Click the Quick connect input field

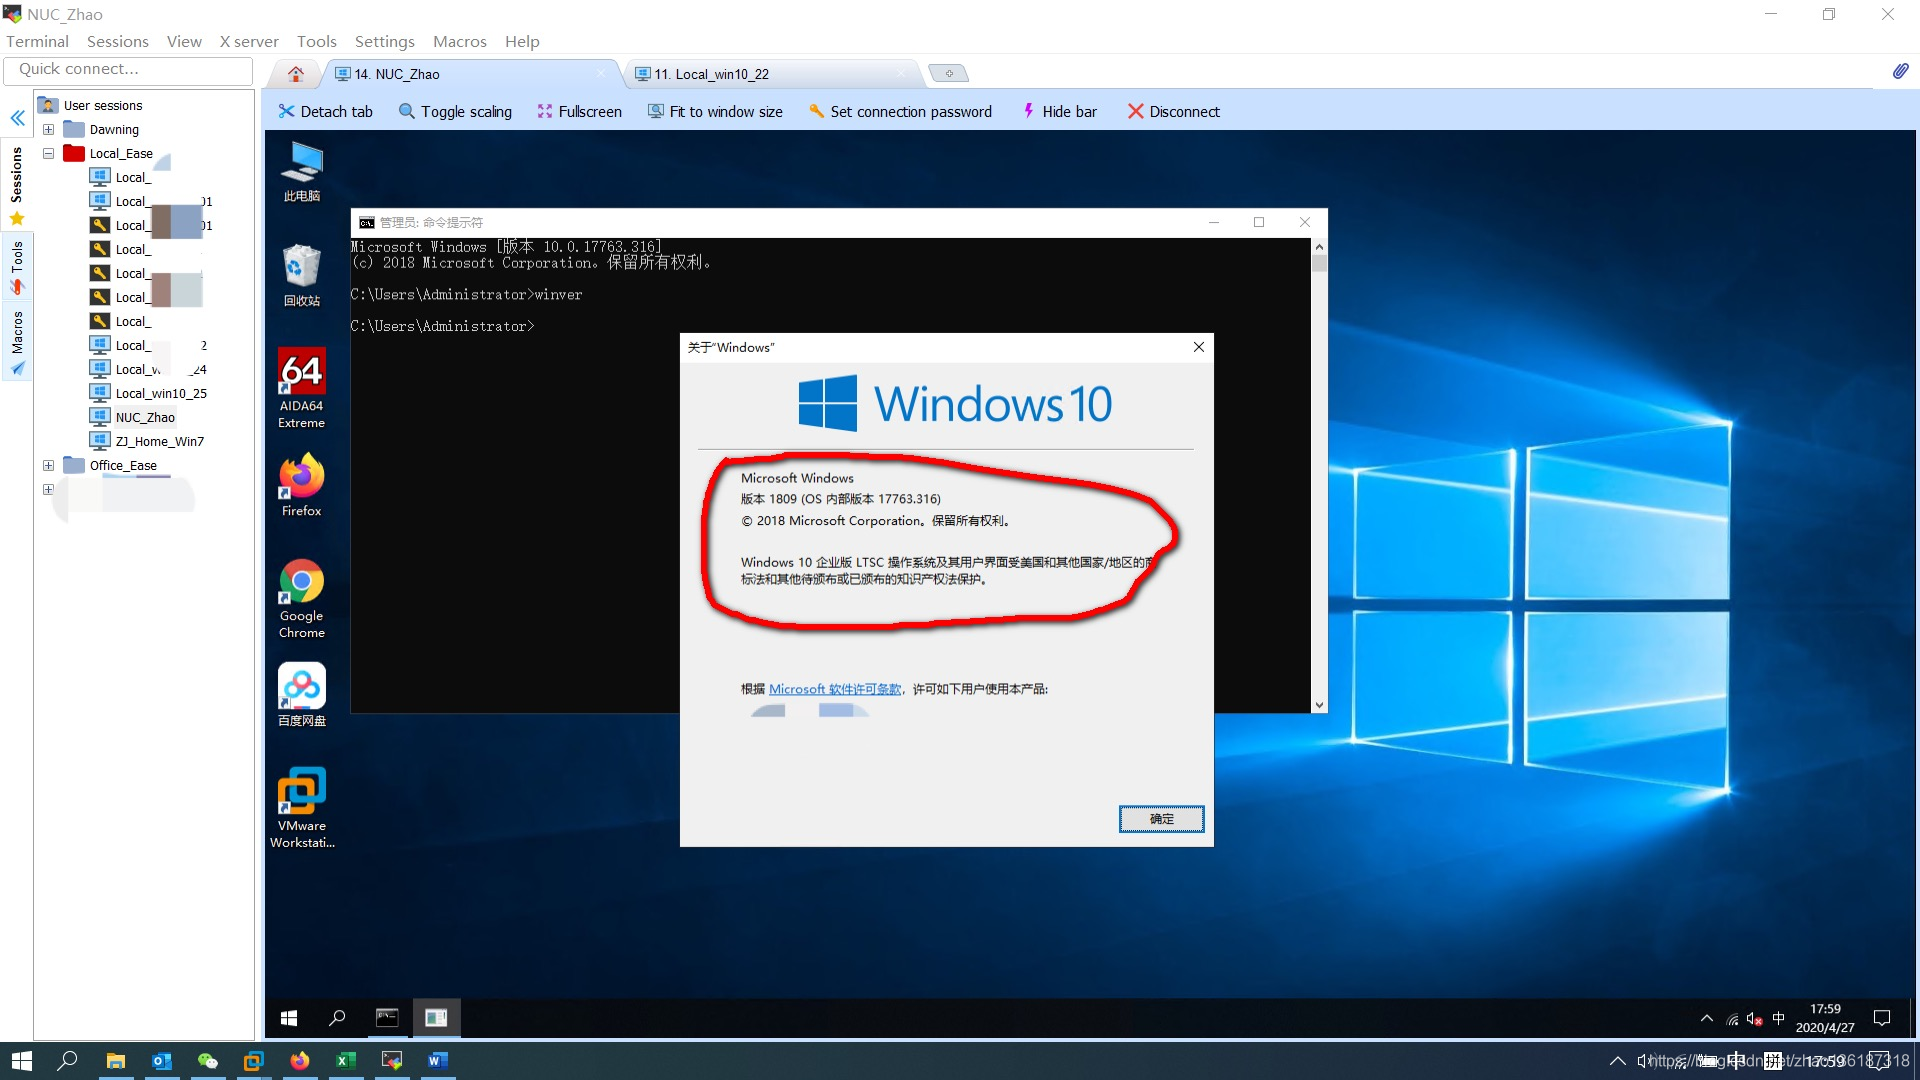coord(128,70)
